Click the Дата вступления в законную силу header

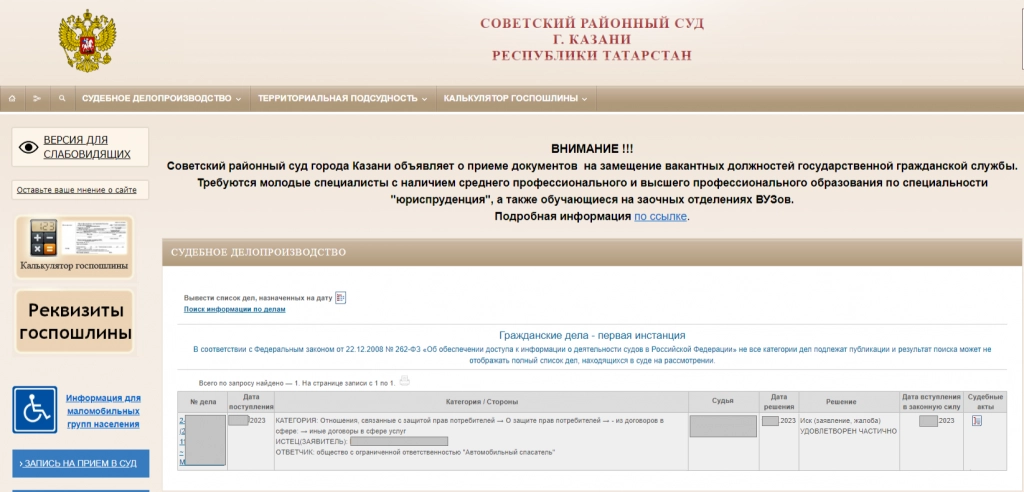coord(932,402)
